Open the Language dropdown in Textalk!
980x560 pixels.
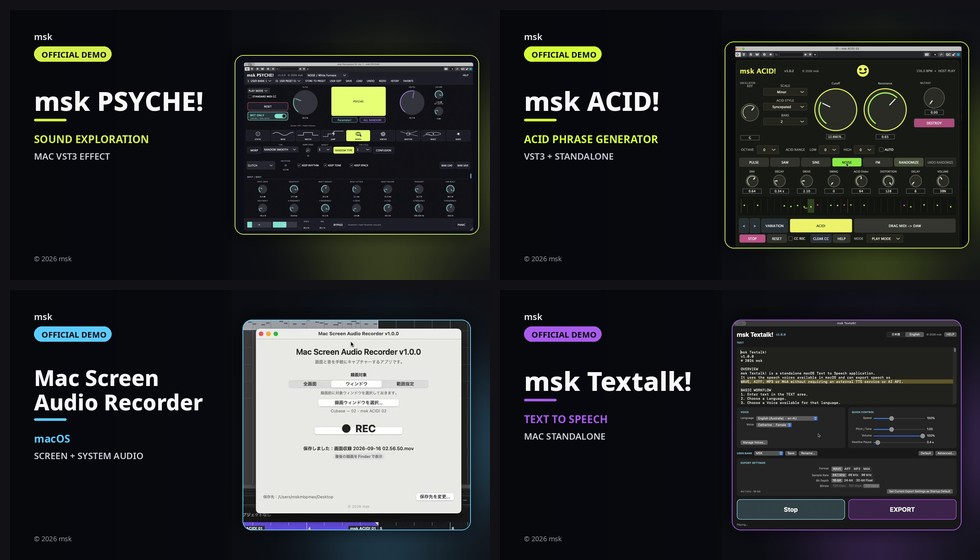coord(787,418)
